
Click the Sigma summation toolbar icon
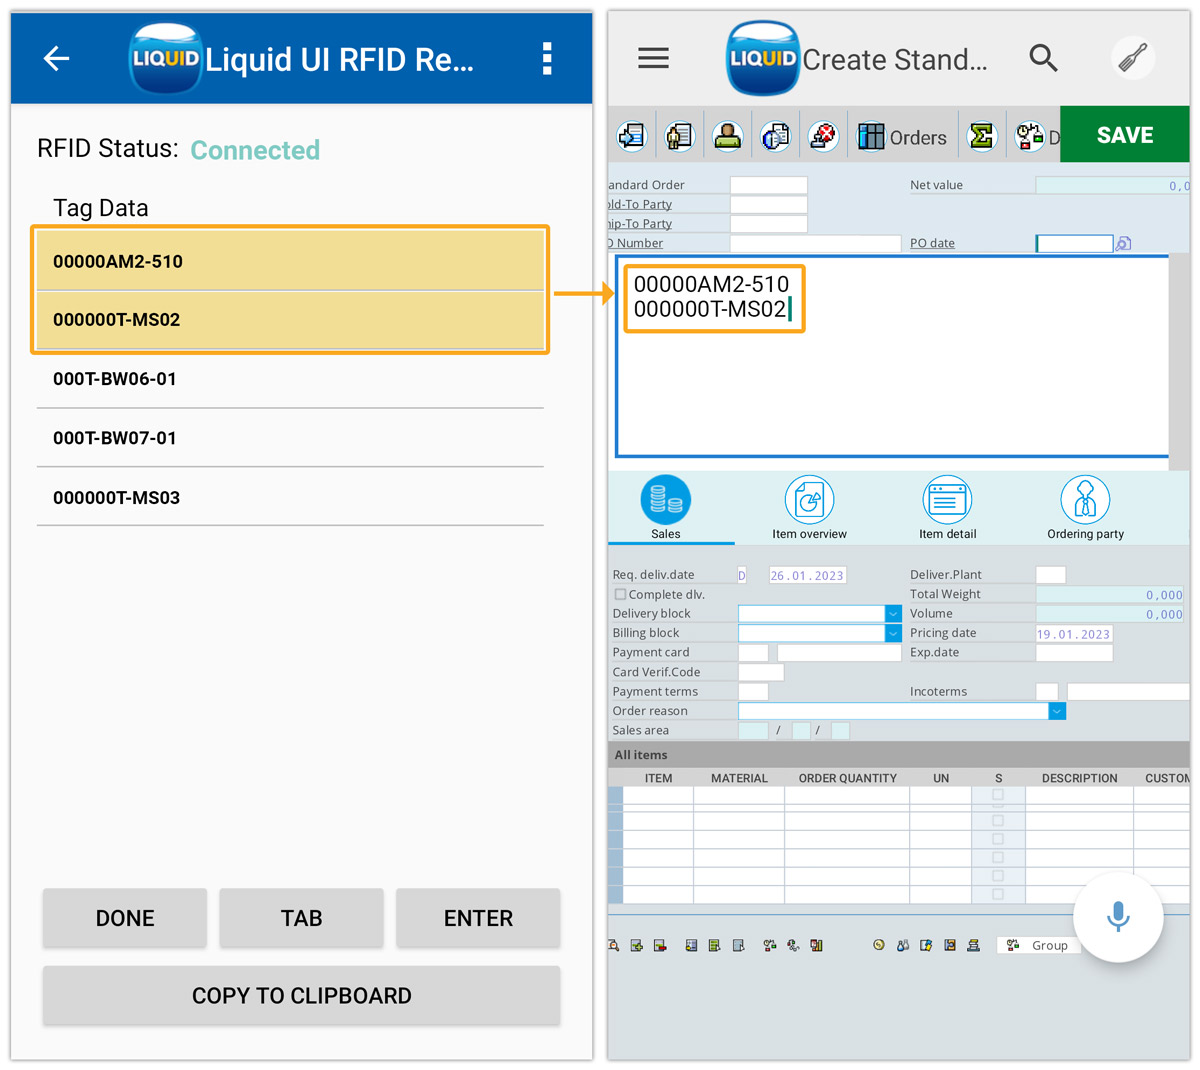[x=982, y=134]
